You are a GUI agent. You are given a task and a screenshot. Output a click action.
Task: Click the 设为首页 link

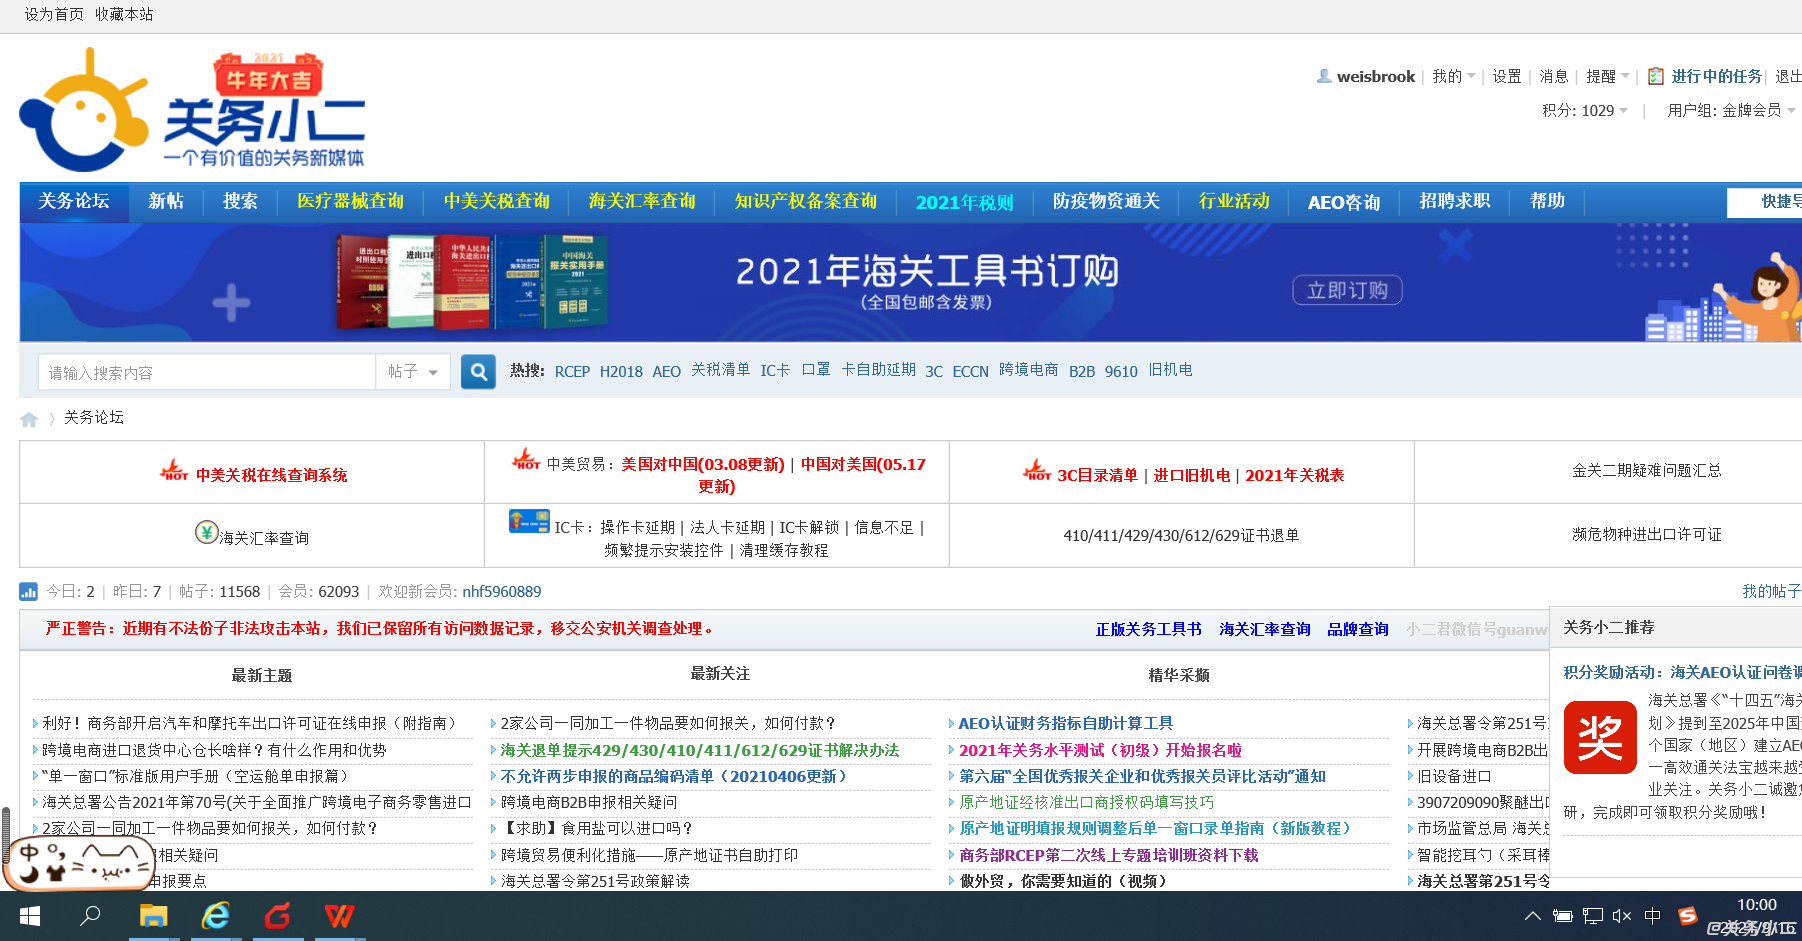pos(54,15)
